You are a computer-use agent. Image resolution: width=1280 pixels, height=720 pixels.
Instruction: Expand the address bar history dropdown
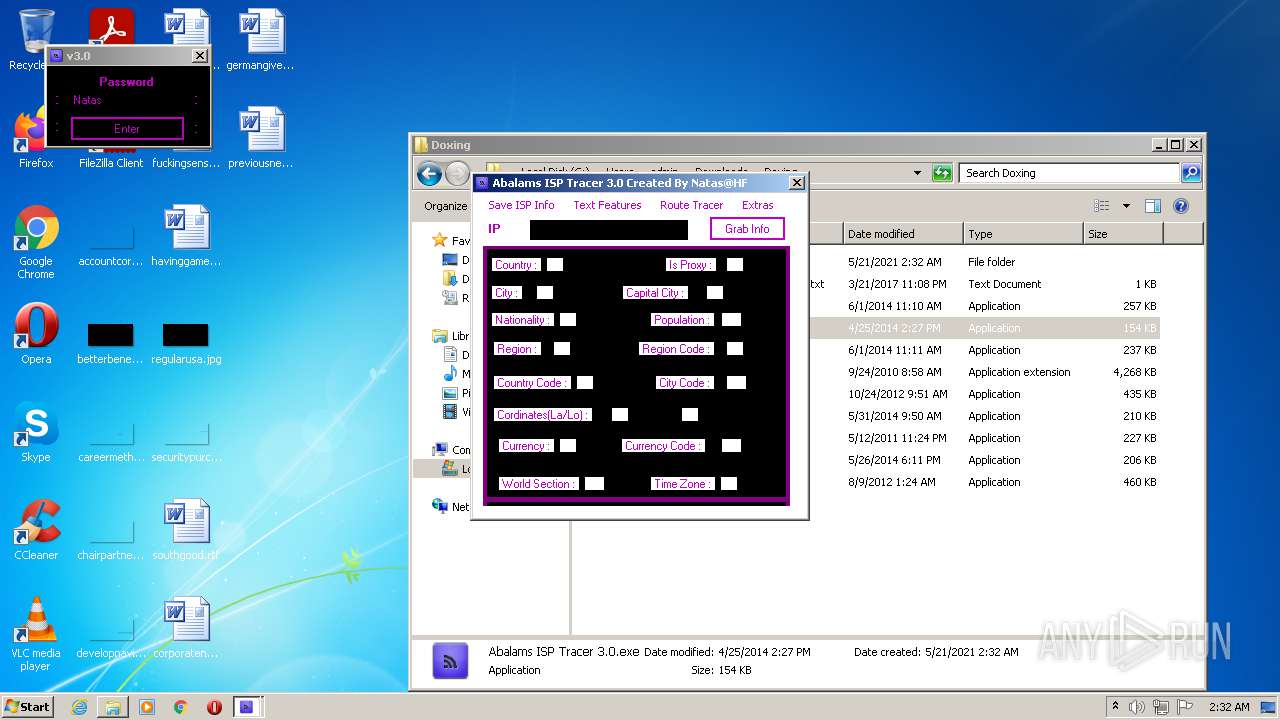point(918,173)
